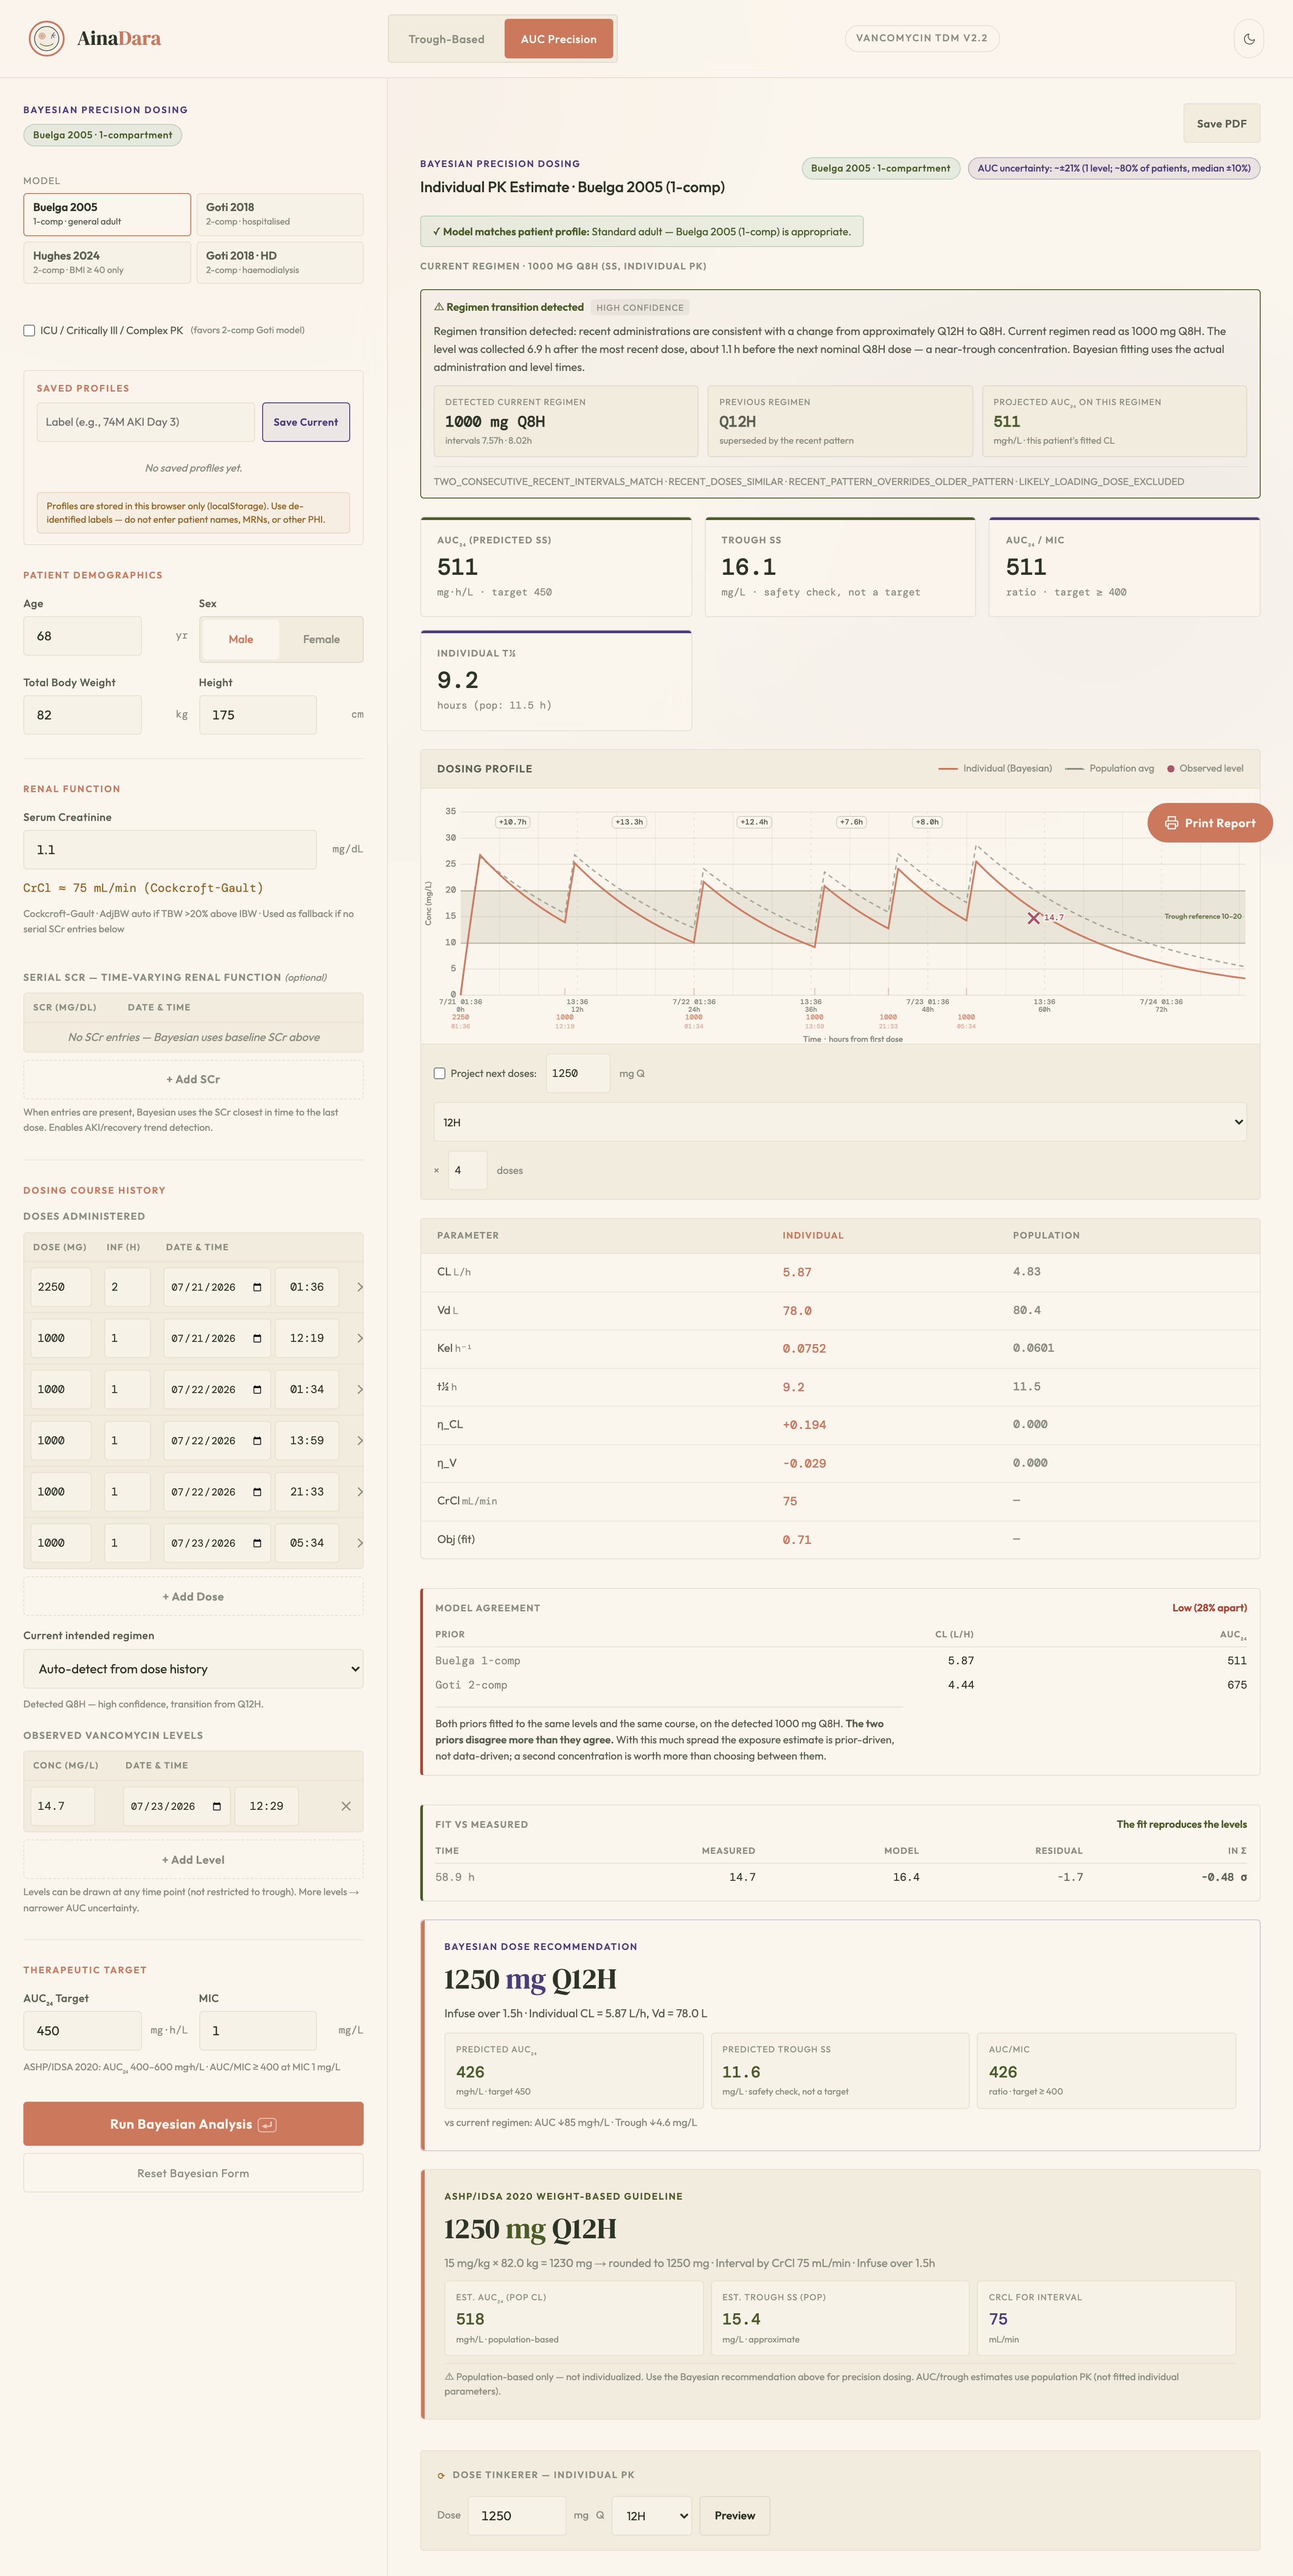Select the Goti 2018 hospitalised model
The image size is (1293, 2576).
coord(280,214)
